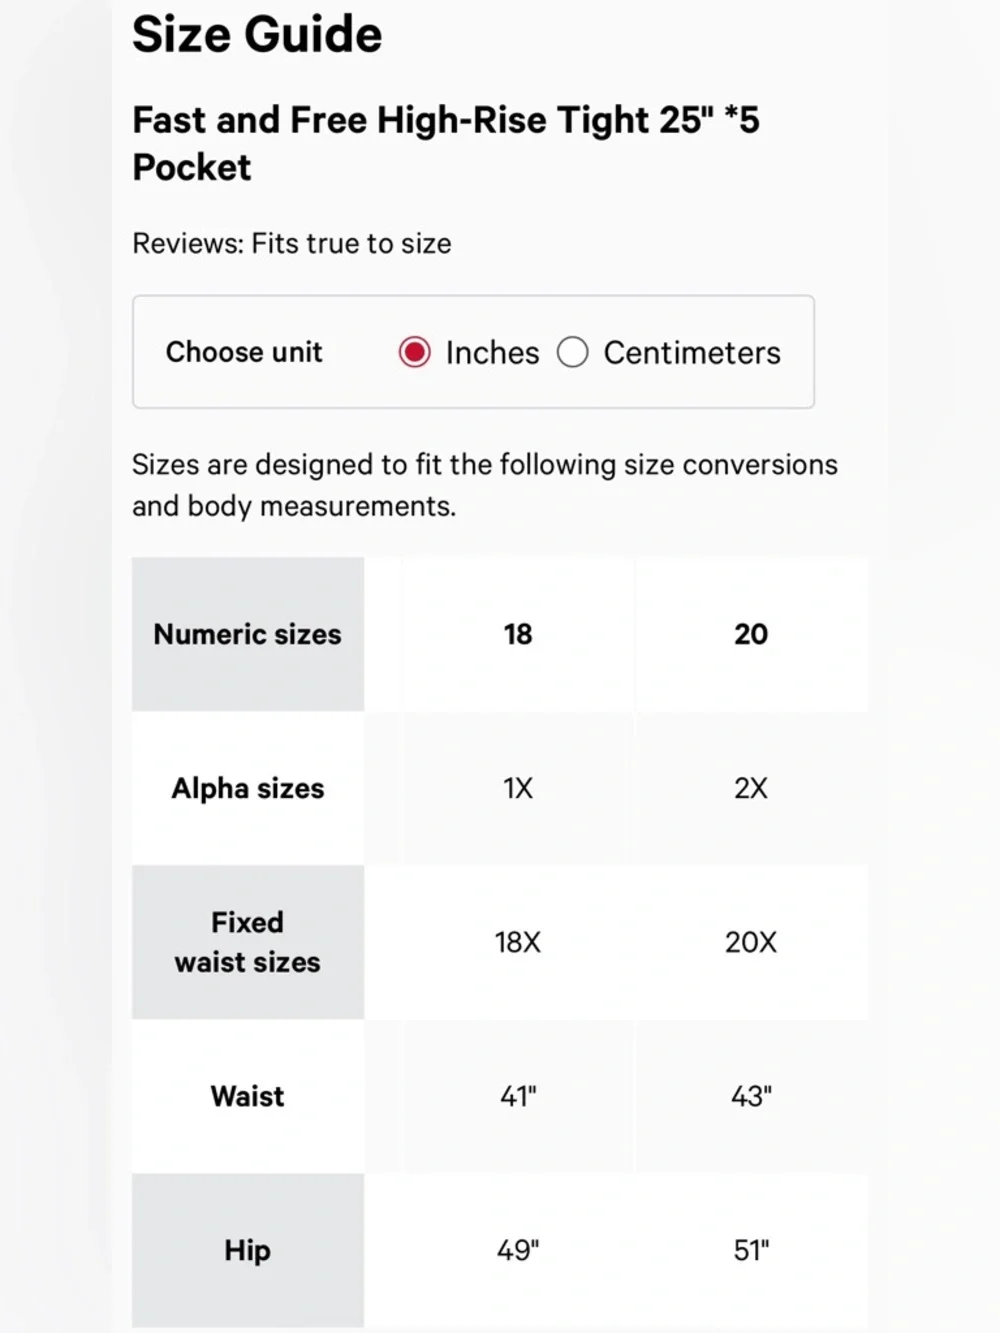The image size is (1000, 1333).
Task: Click the Numeric sizes row header
Action: click(x=248, y=634)
